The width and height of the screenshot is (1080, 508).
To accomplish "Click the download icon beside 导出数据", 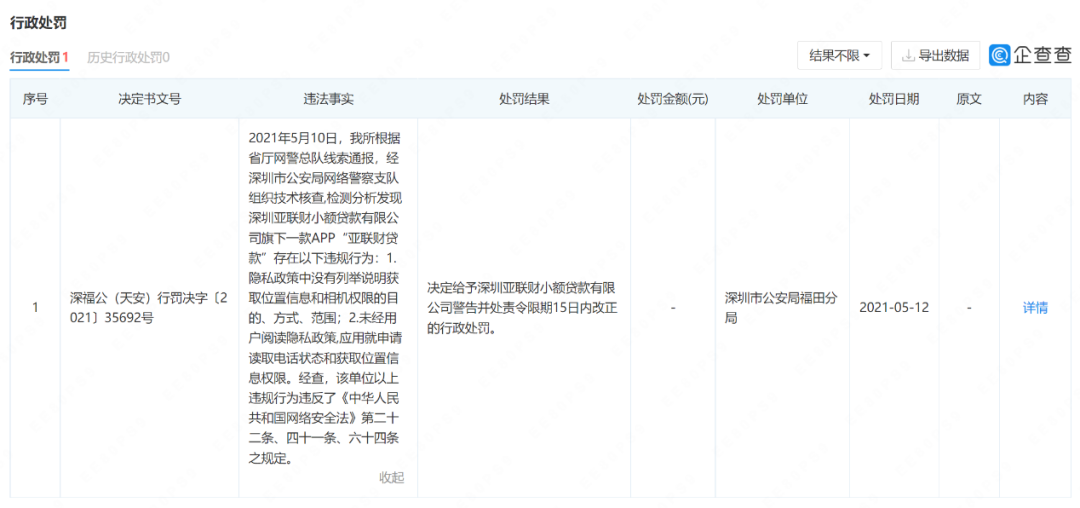I will coord(908,56).
